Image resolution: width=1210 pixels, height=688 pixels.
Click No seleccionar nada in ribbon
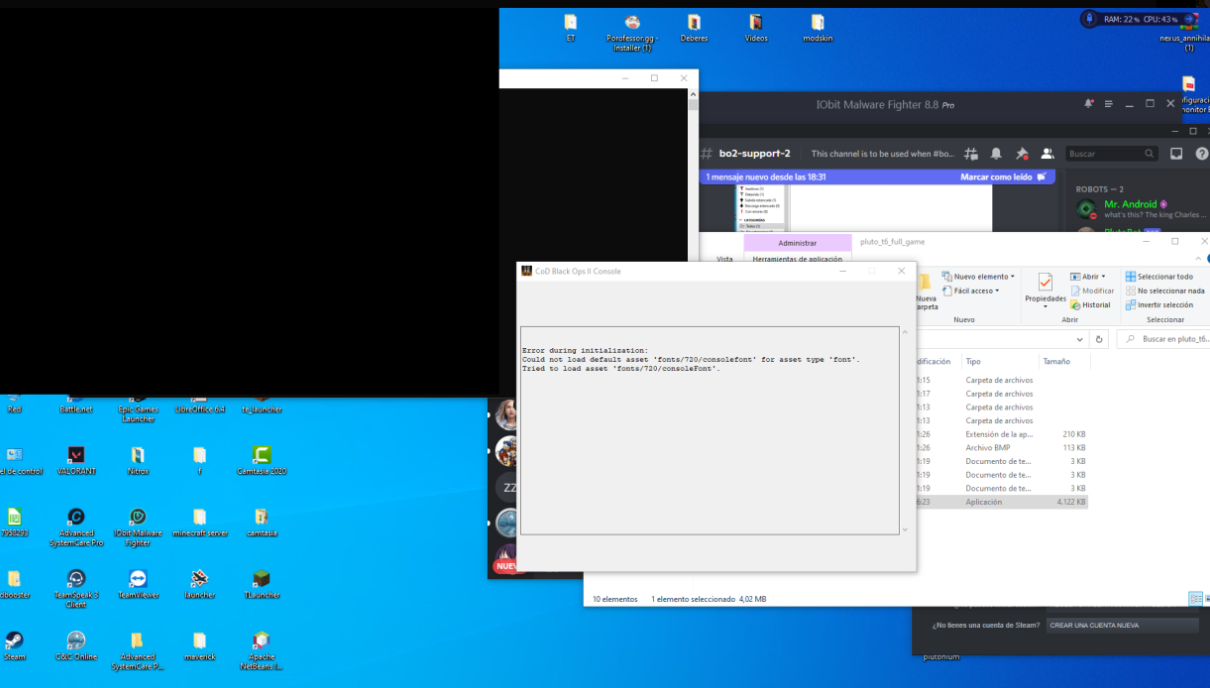pos(1164,291)
